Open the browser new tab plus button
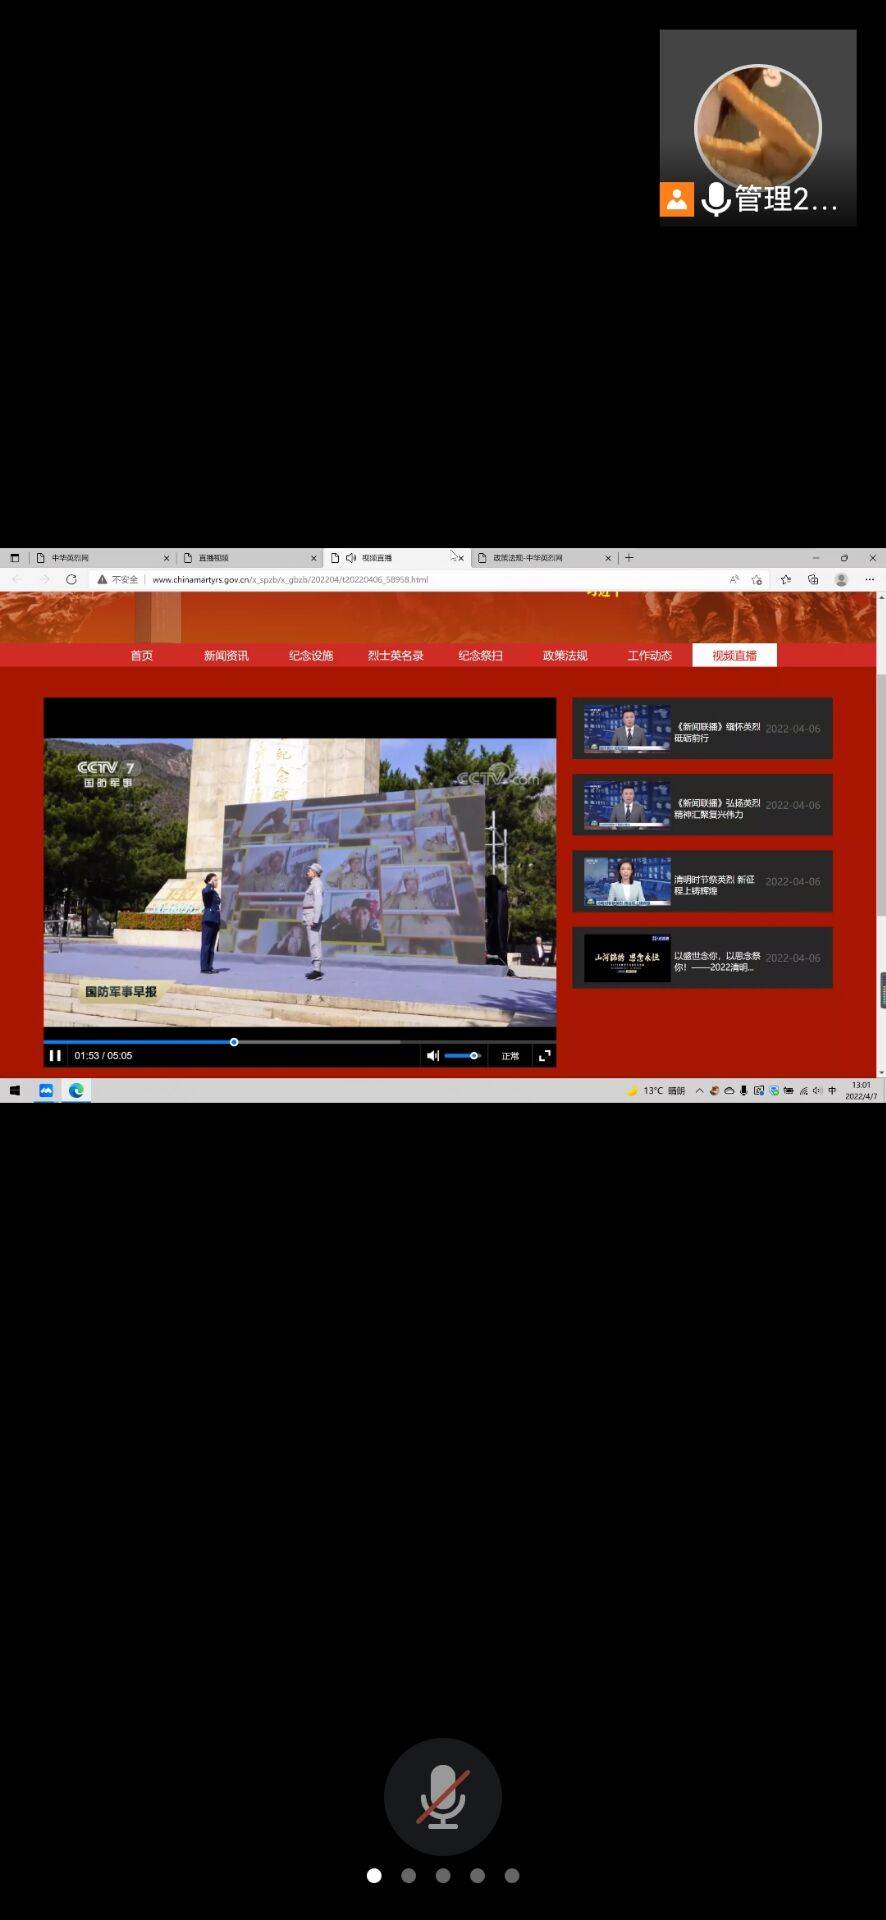 pyautogui.click(x=629, y=558)
